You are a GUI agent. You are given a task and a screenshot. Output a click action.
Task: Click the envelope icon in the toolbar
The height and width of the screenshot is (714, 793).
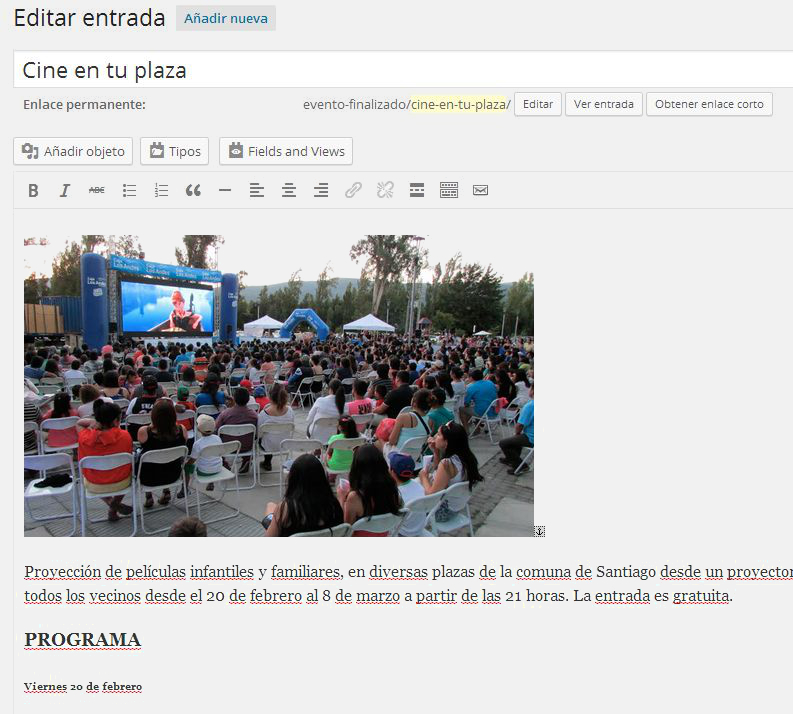(x=480, y=191)
